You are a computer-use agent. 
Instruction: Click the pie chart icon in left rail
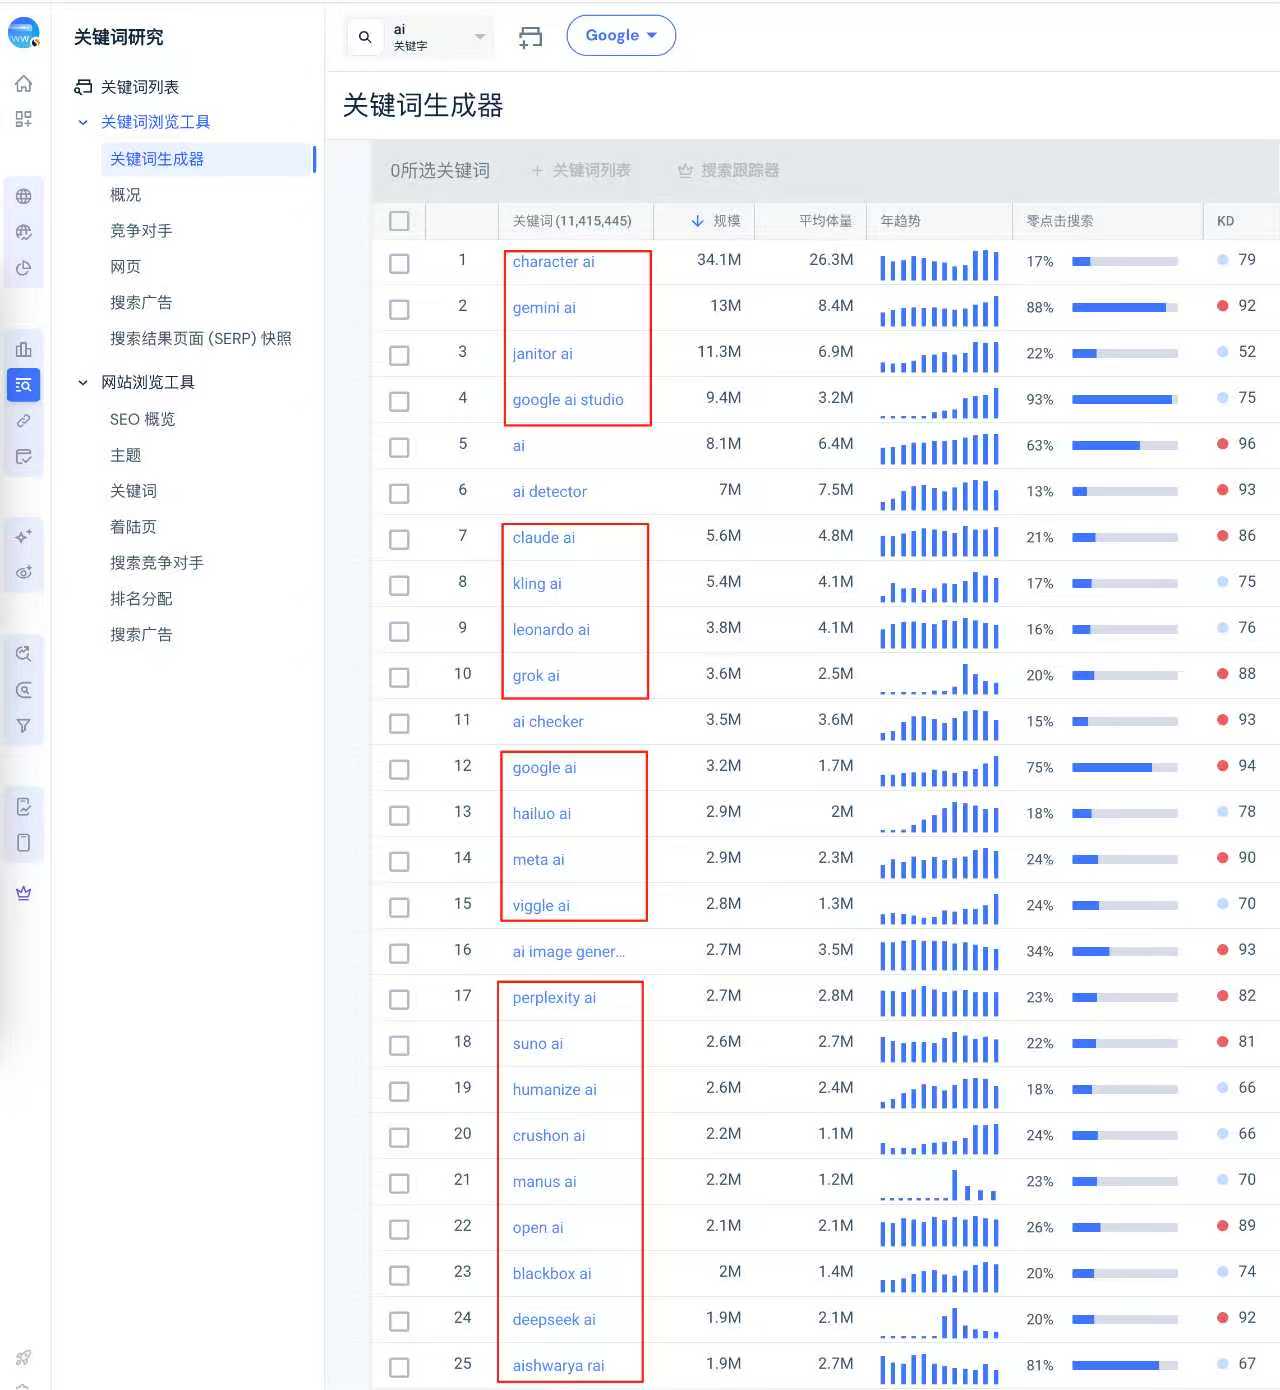(24, 268)
